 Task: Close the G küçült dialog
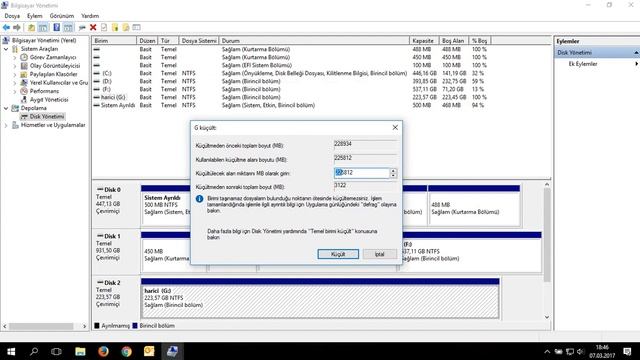click(x=395, y=127)
